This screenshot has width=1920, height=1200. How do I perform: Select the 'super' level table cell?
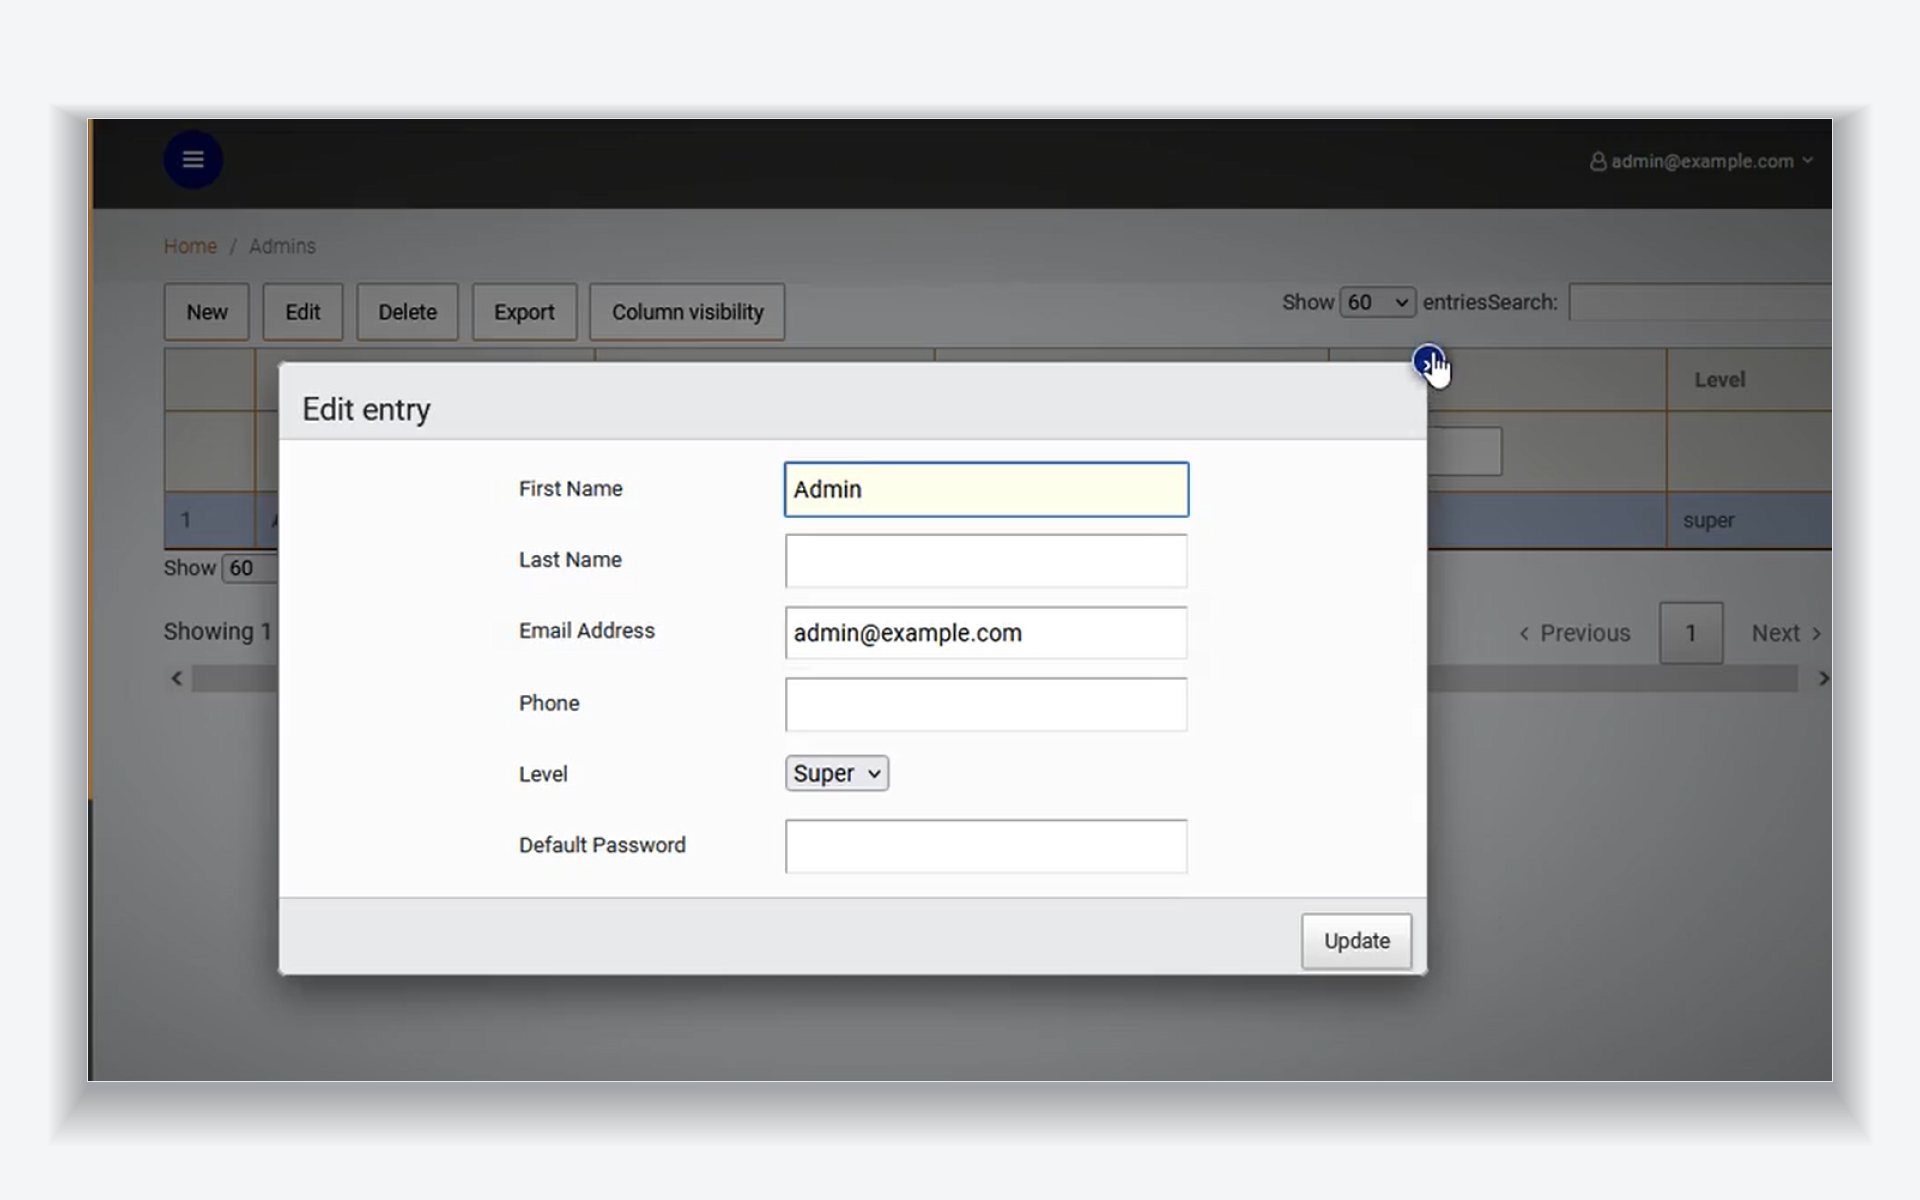tap(1749, 520)
